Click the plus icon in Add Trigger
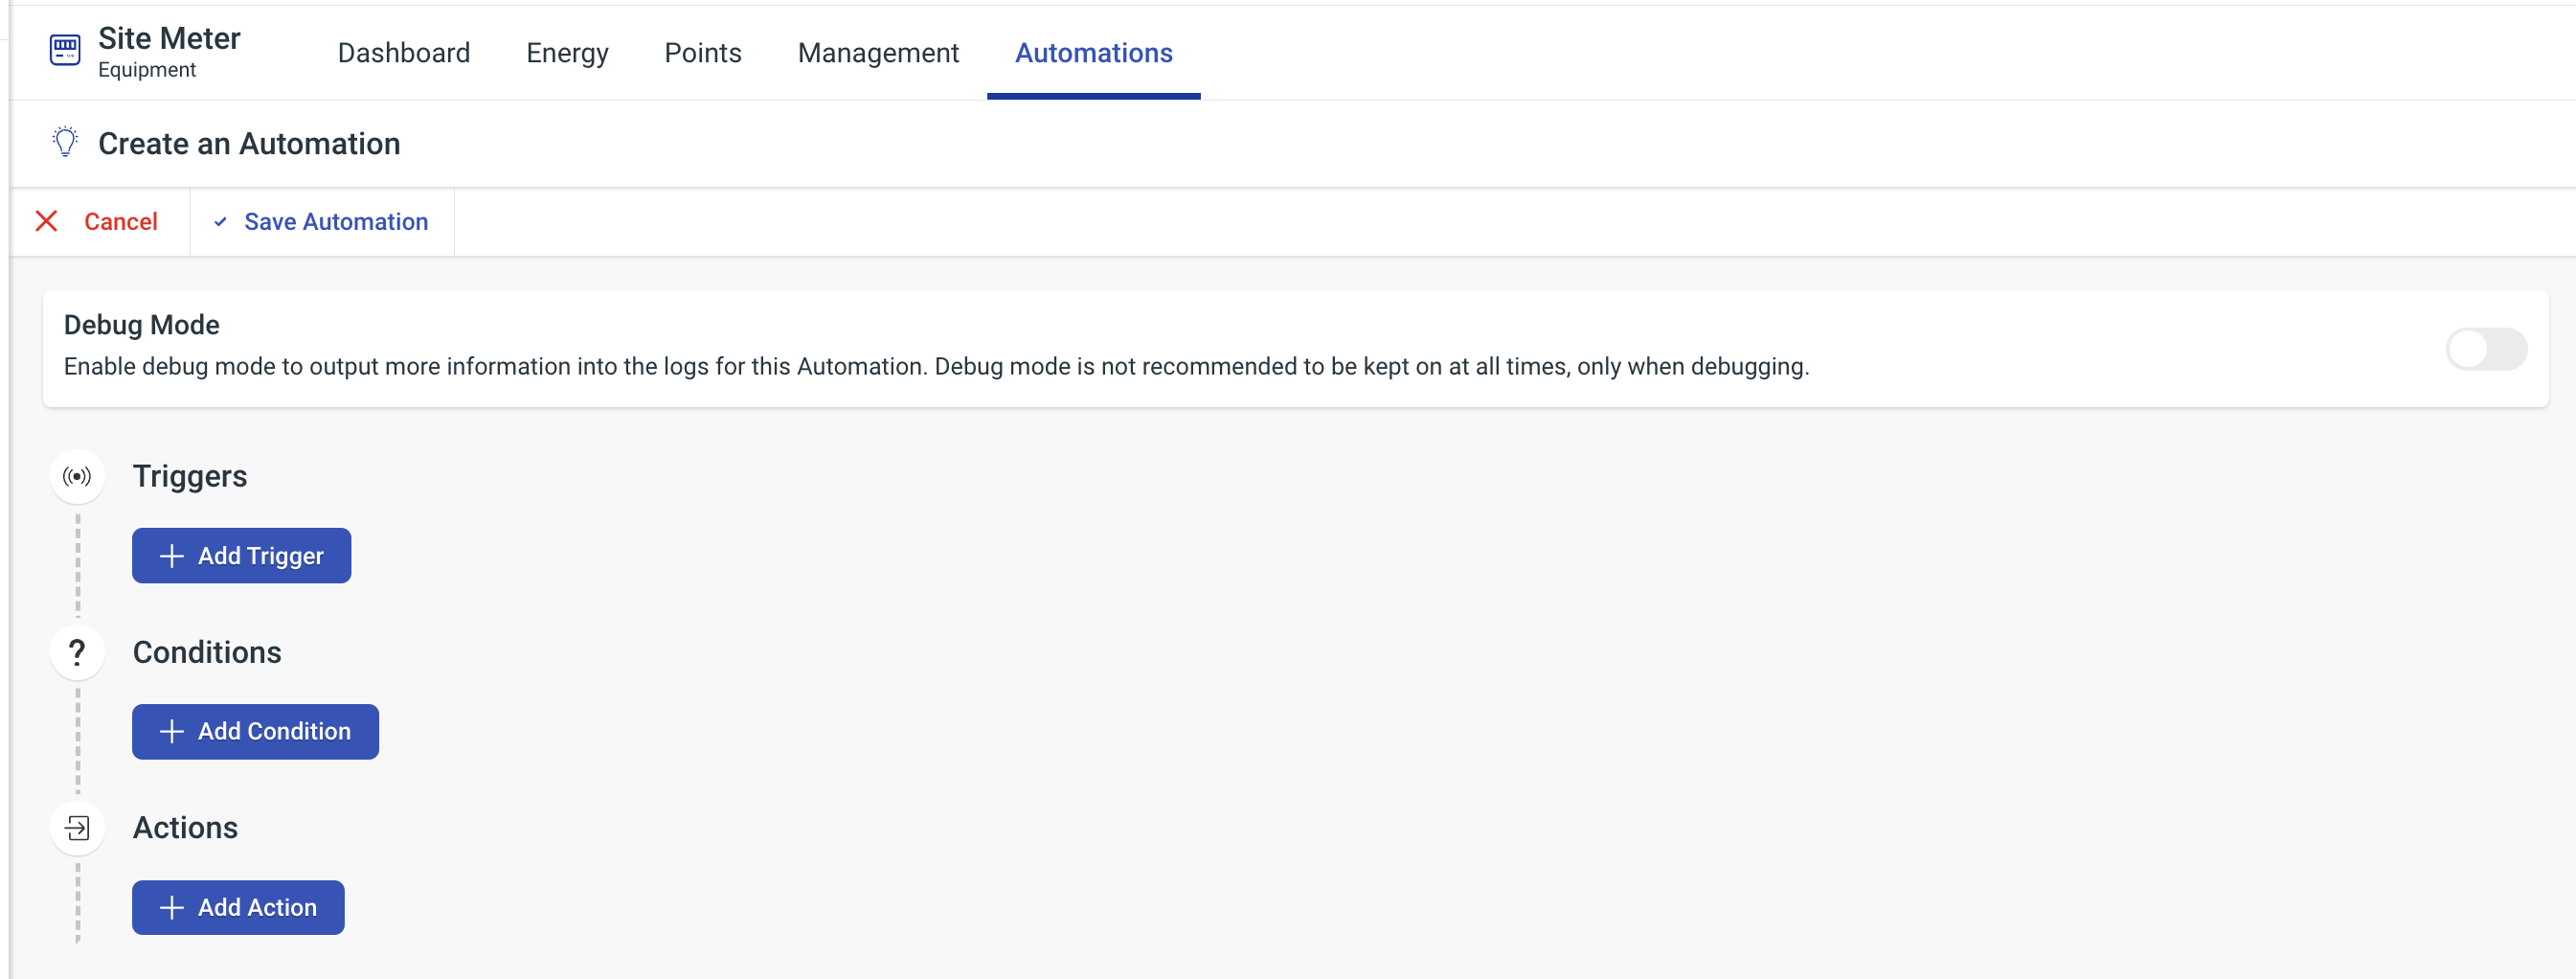 click(172, 556)
